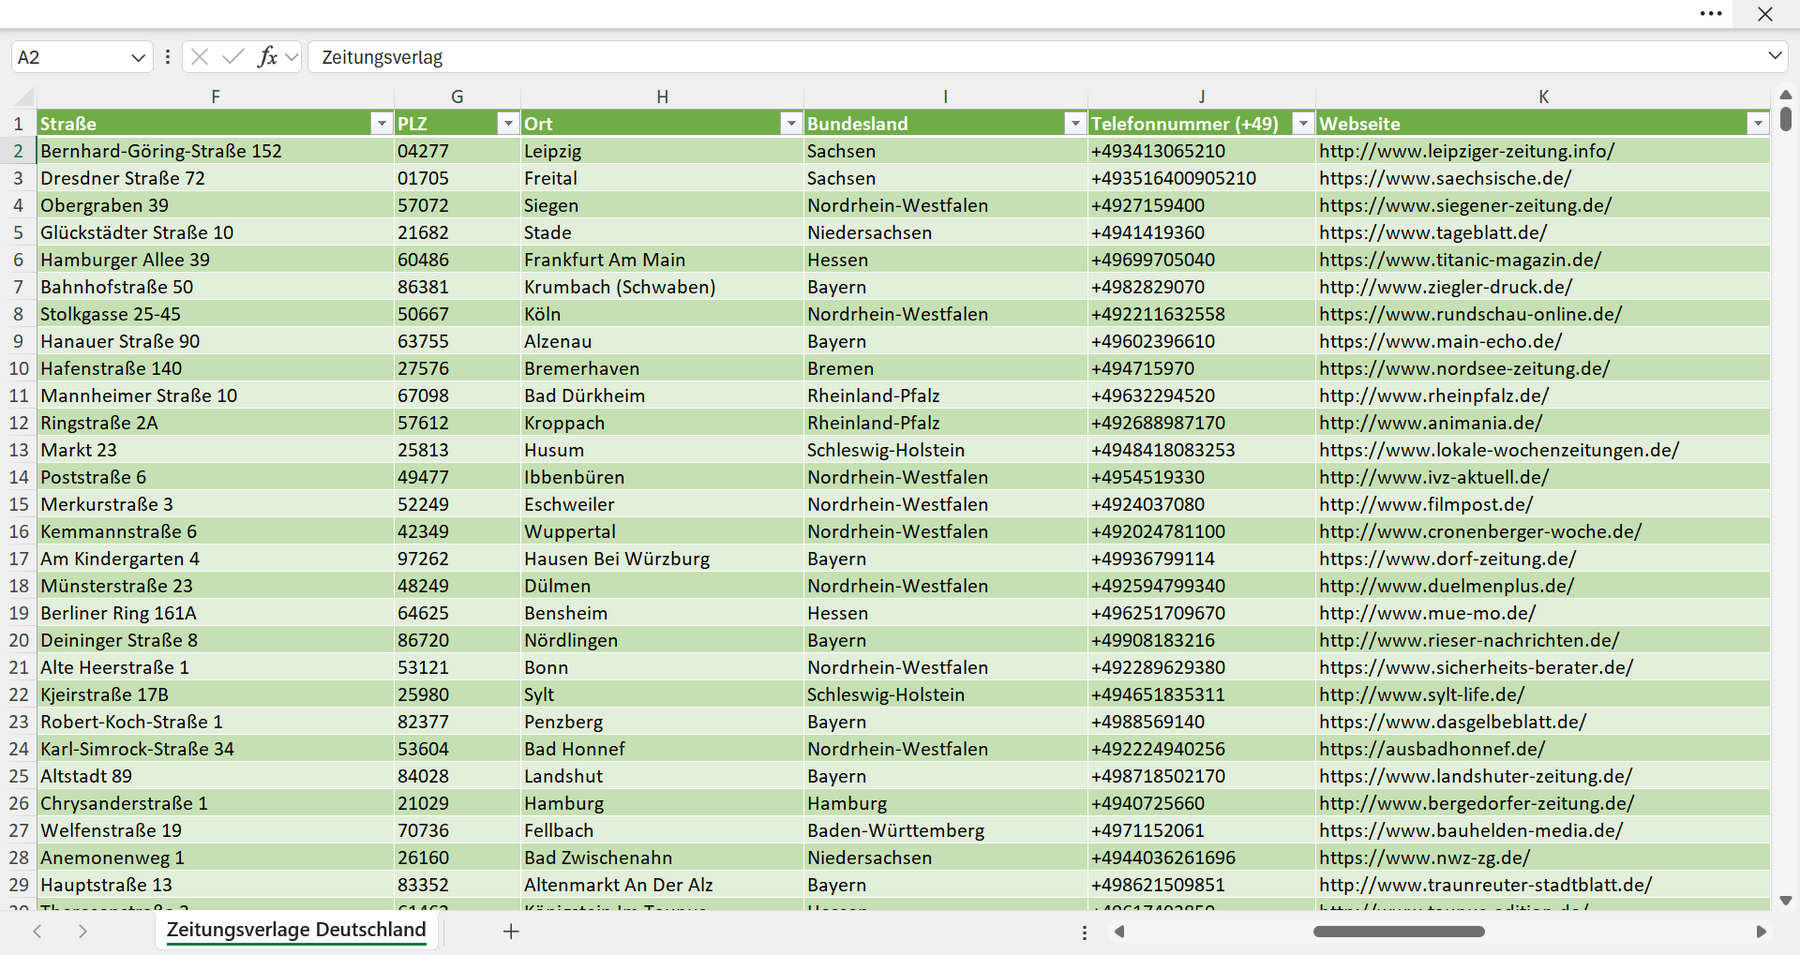
Task: Select all cells with corner triangle
Action: 24,97
